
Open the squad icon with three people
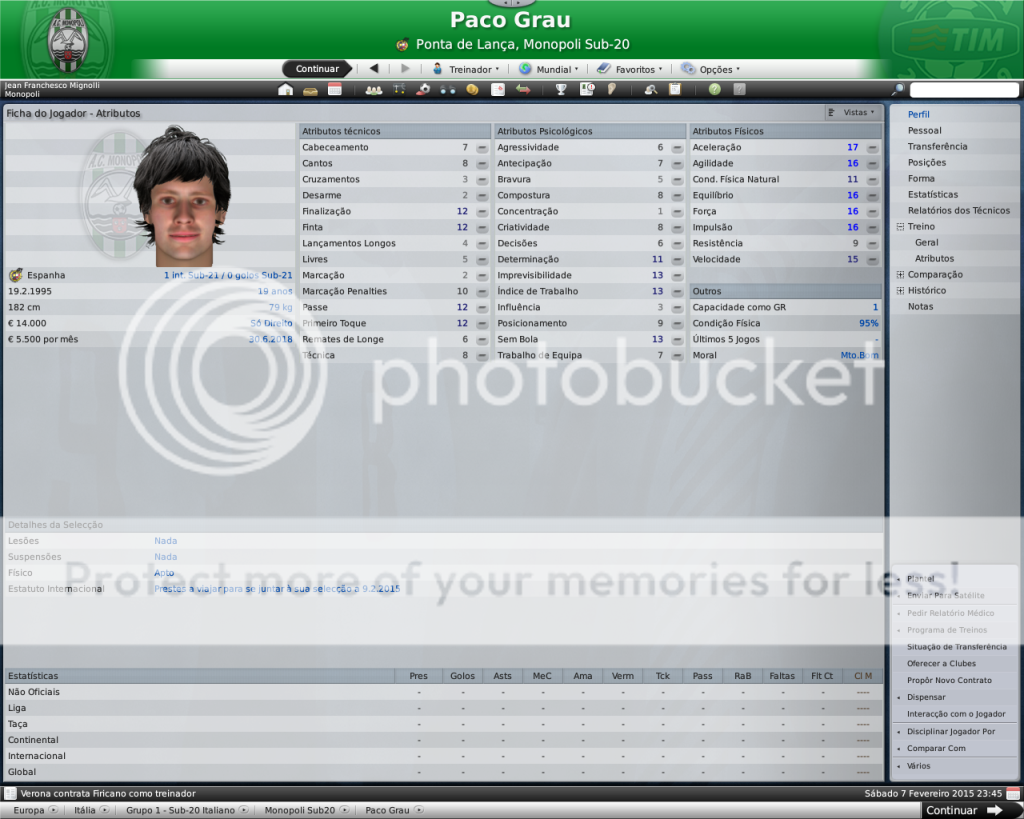(x=374, y=89)
